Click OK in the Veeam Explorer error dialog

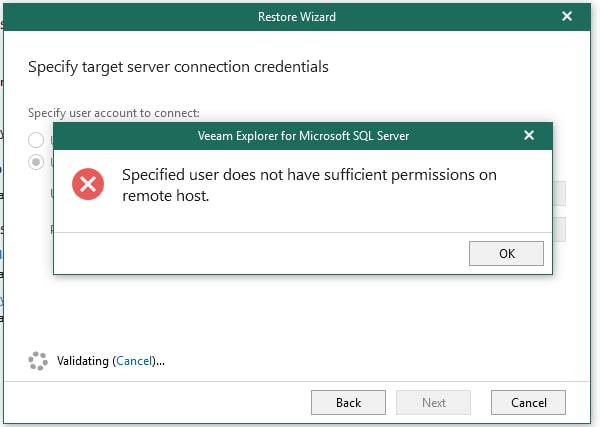coord(506,253)
